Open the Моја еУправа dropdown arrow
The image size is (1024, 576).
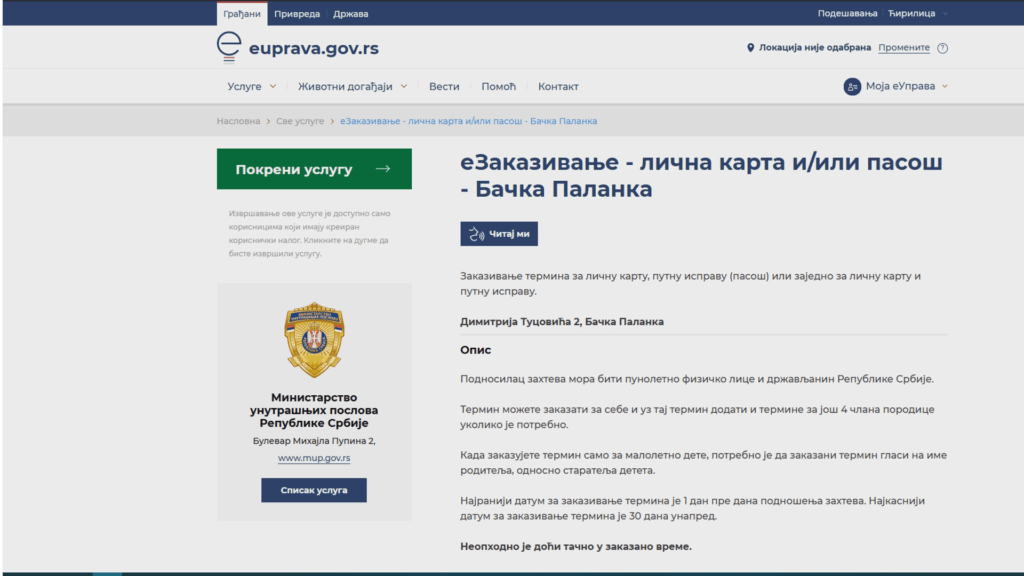tap(945, 86)
